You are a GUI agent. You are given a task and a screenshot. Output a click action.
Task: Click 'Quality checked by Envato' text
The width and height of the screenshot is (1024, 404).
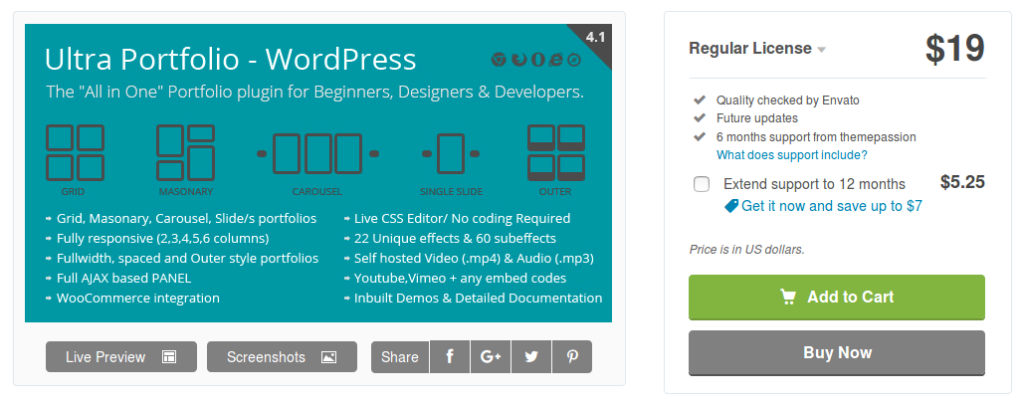788,100
